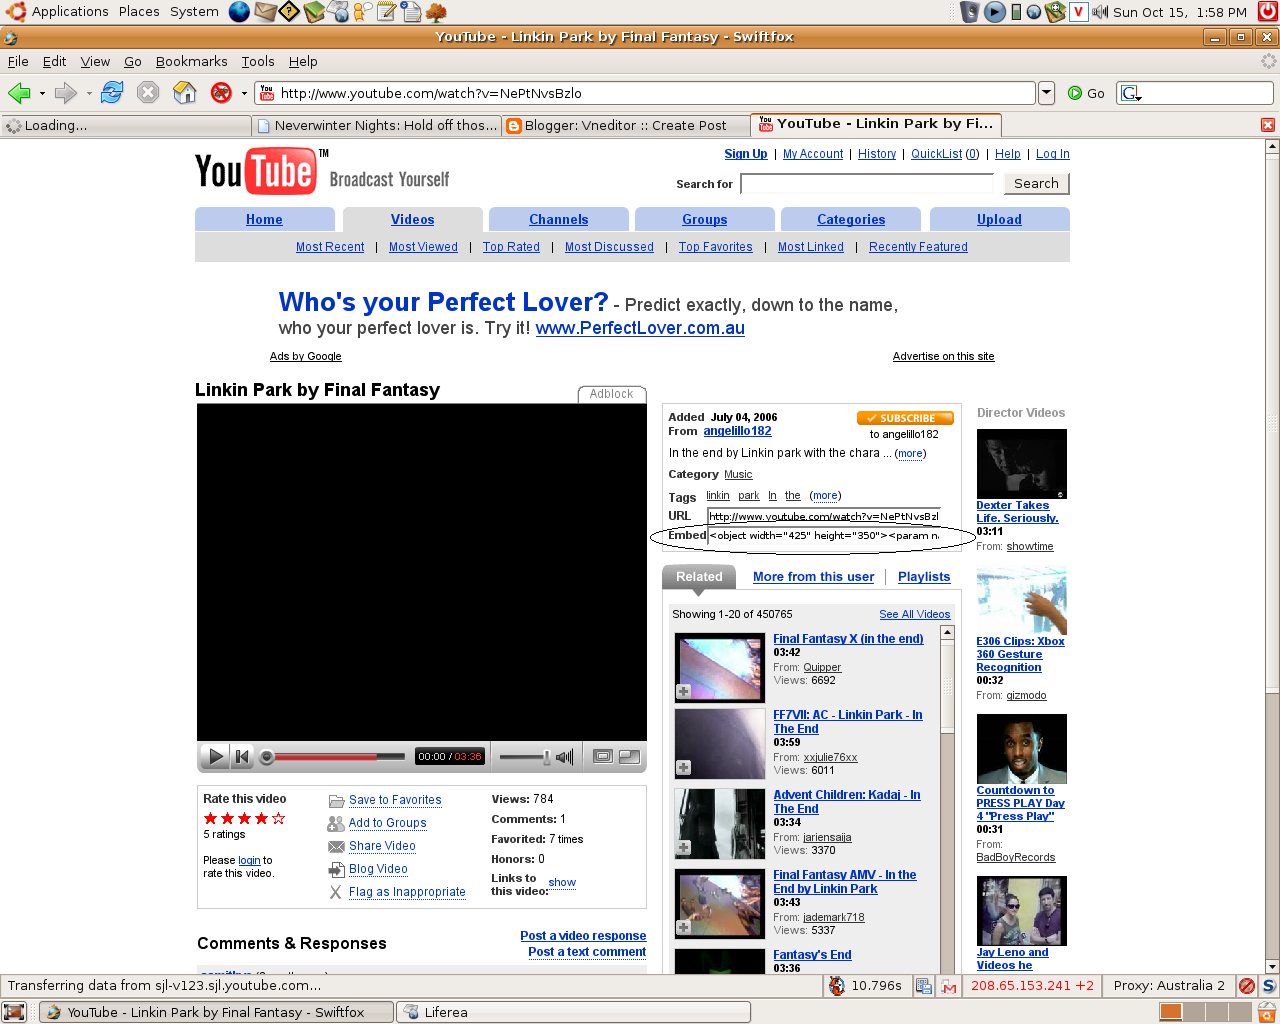
Task: Switch to Blogger Create Post tab
Action: [x=625, y=125]
